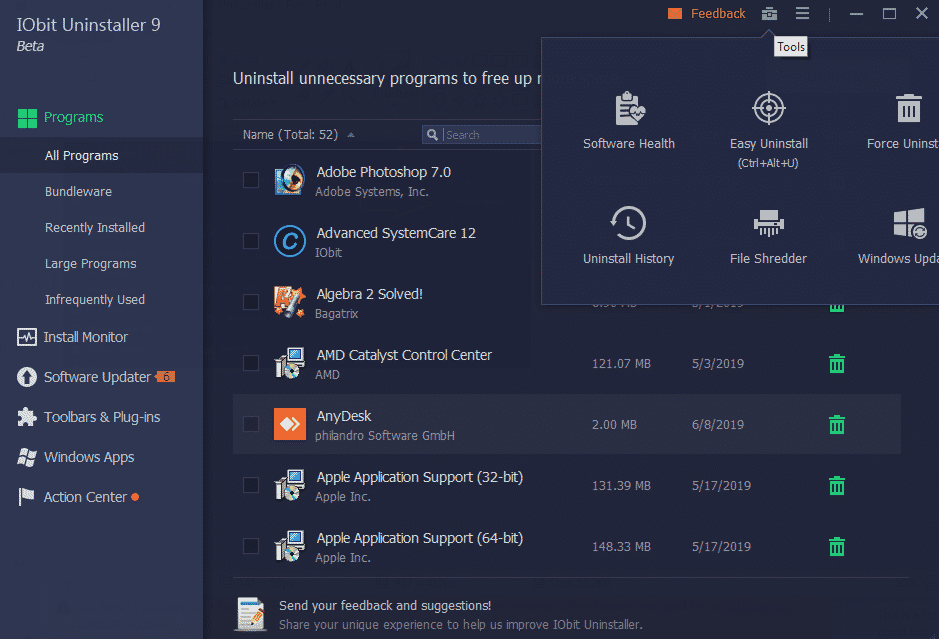Open Software Health from the Tools panel

click(x=628, y=118)
